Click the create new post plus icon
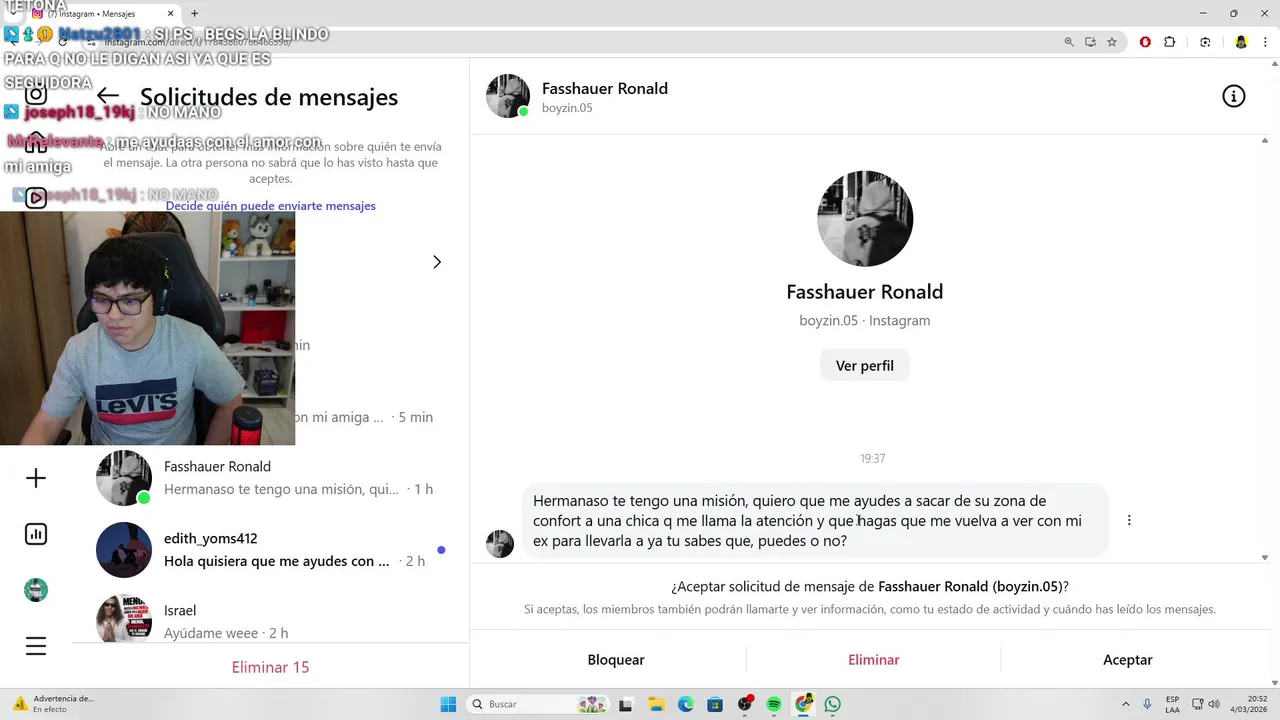This screenshot has height=720, width=1280. [36, 478]
